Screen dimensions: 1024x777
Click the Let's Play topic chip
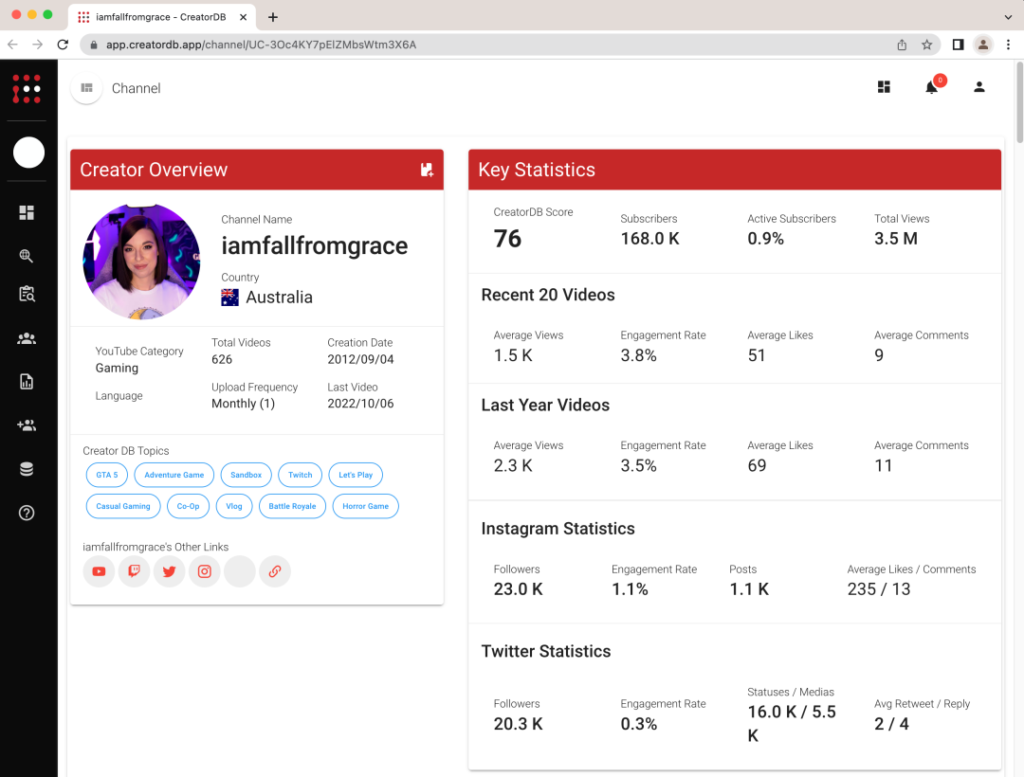356,475
